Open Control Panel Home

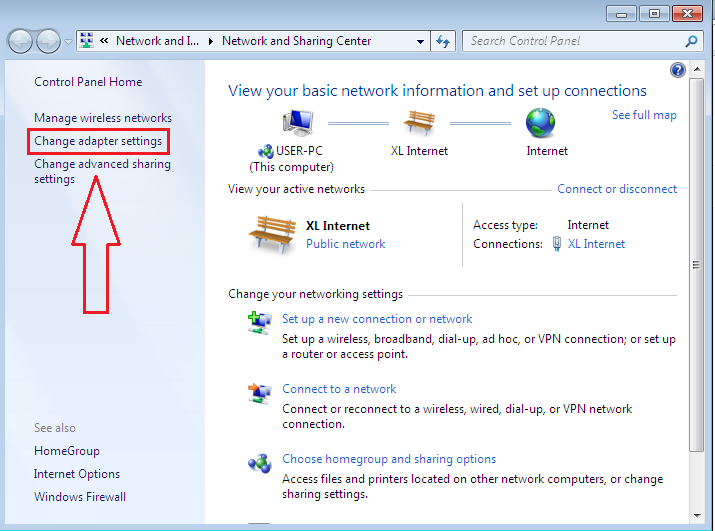[x=88, y=82]
